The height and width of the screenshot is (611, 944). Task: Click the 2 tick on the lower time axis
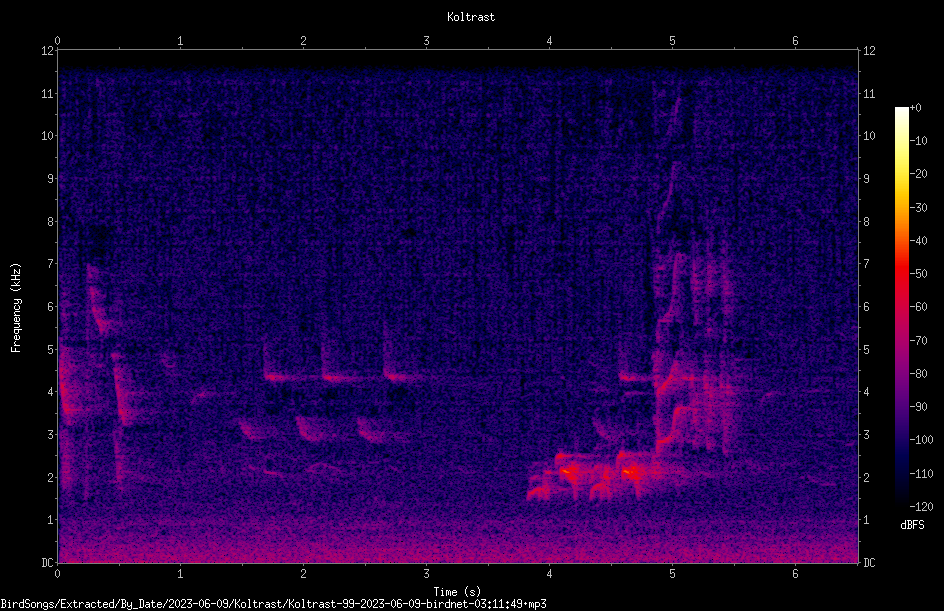click(303, 574)
